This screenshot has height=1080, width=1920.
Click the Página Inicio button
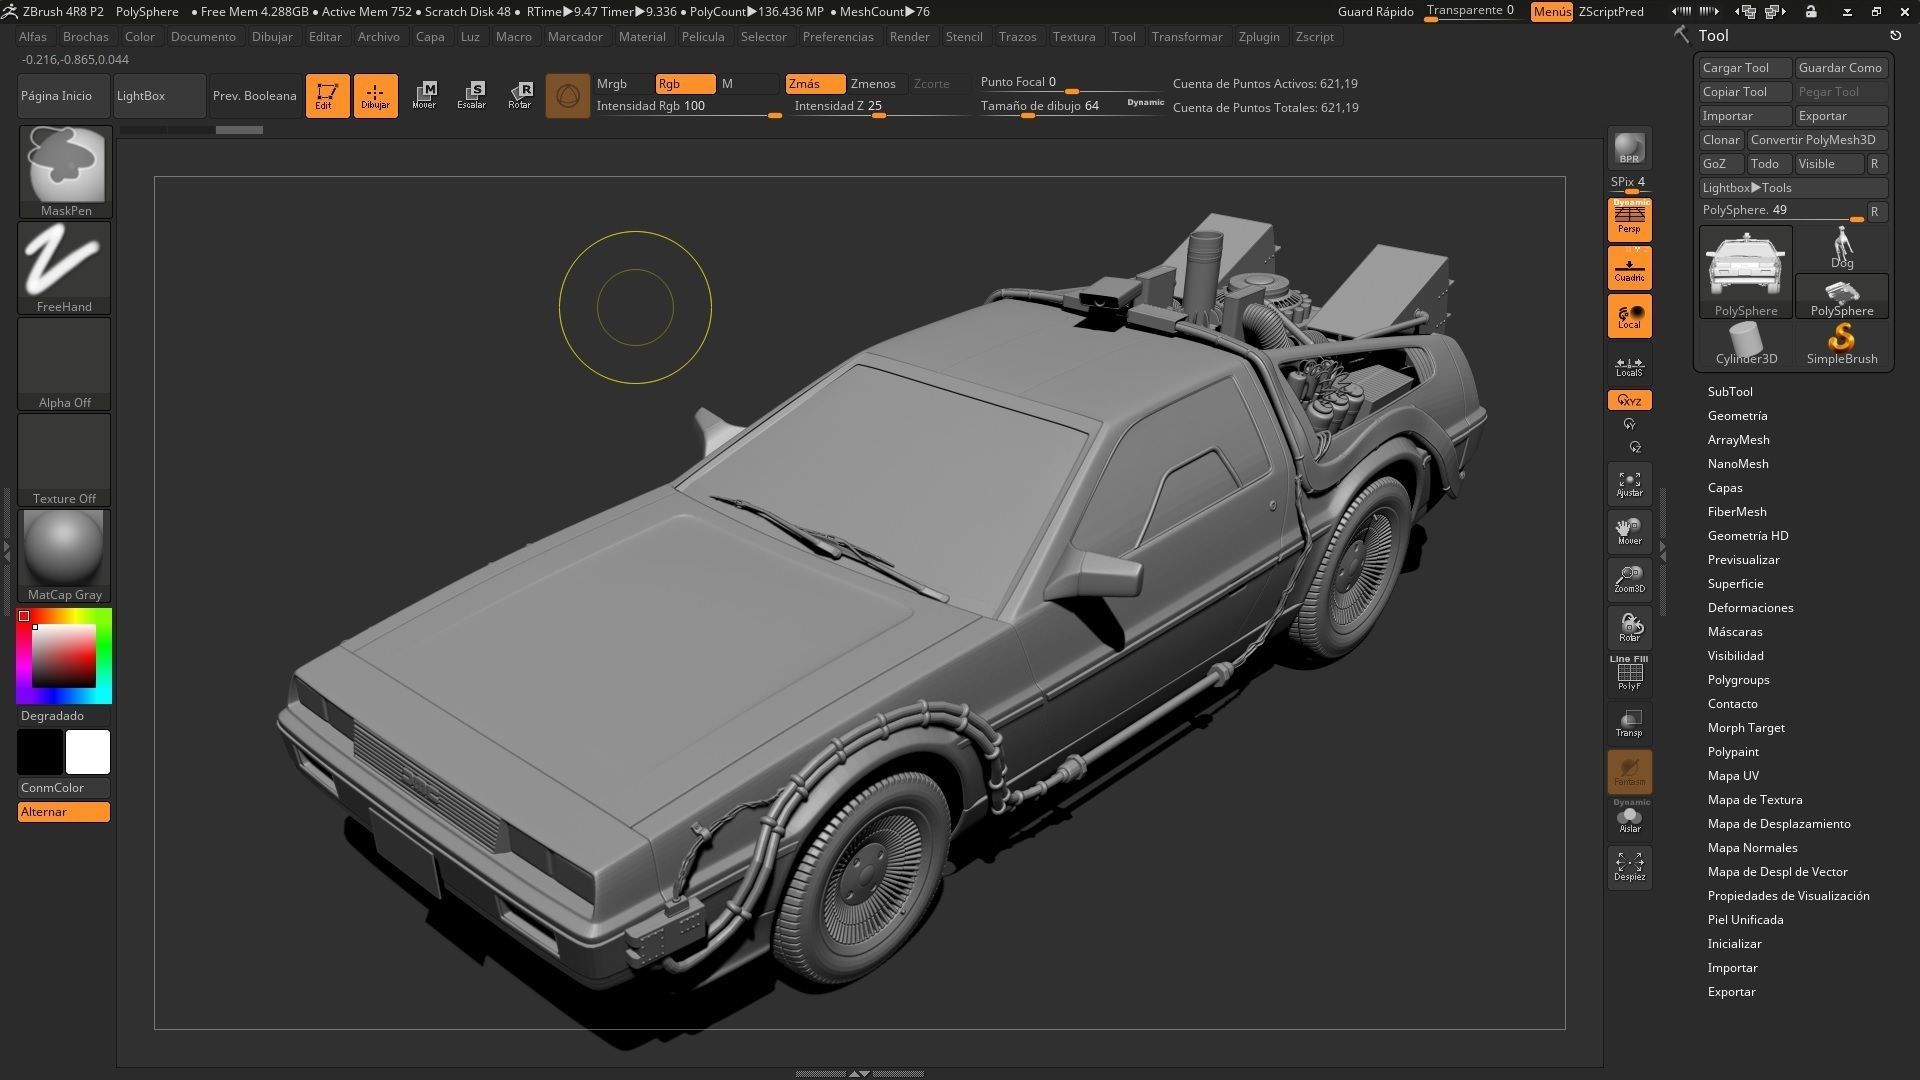coord(63,96)
